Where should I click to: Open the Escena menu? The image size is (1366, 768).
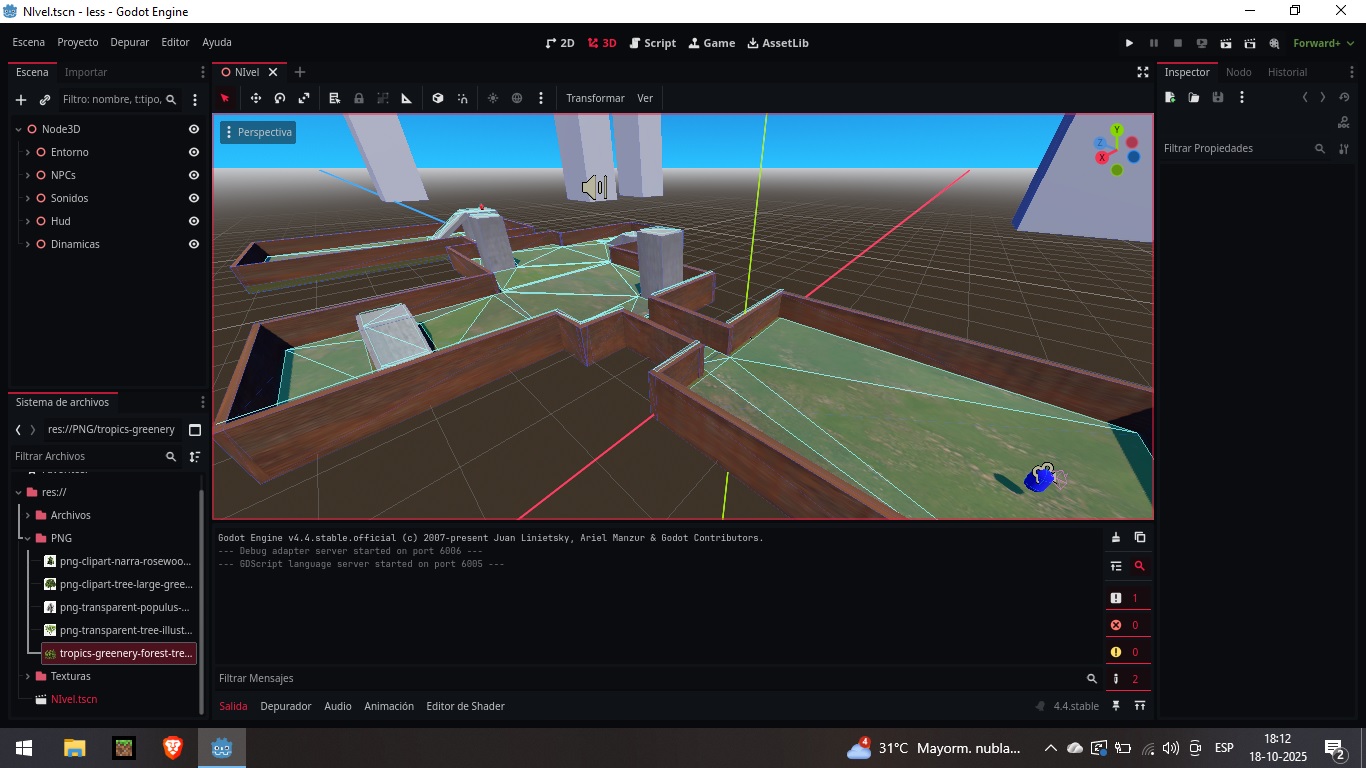click(x=29, y=43)
